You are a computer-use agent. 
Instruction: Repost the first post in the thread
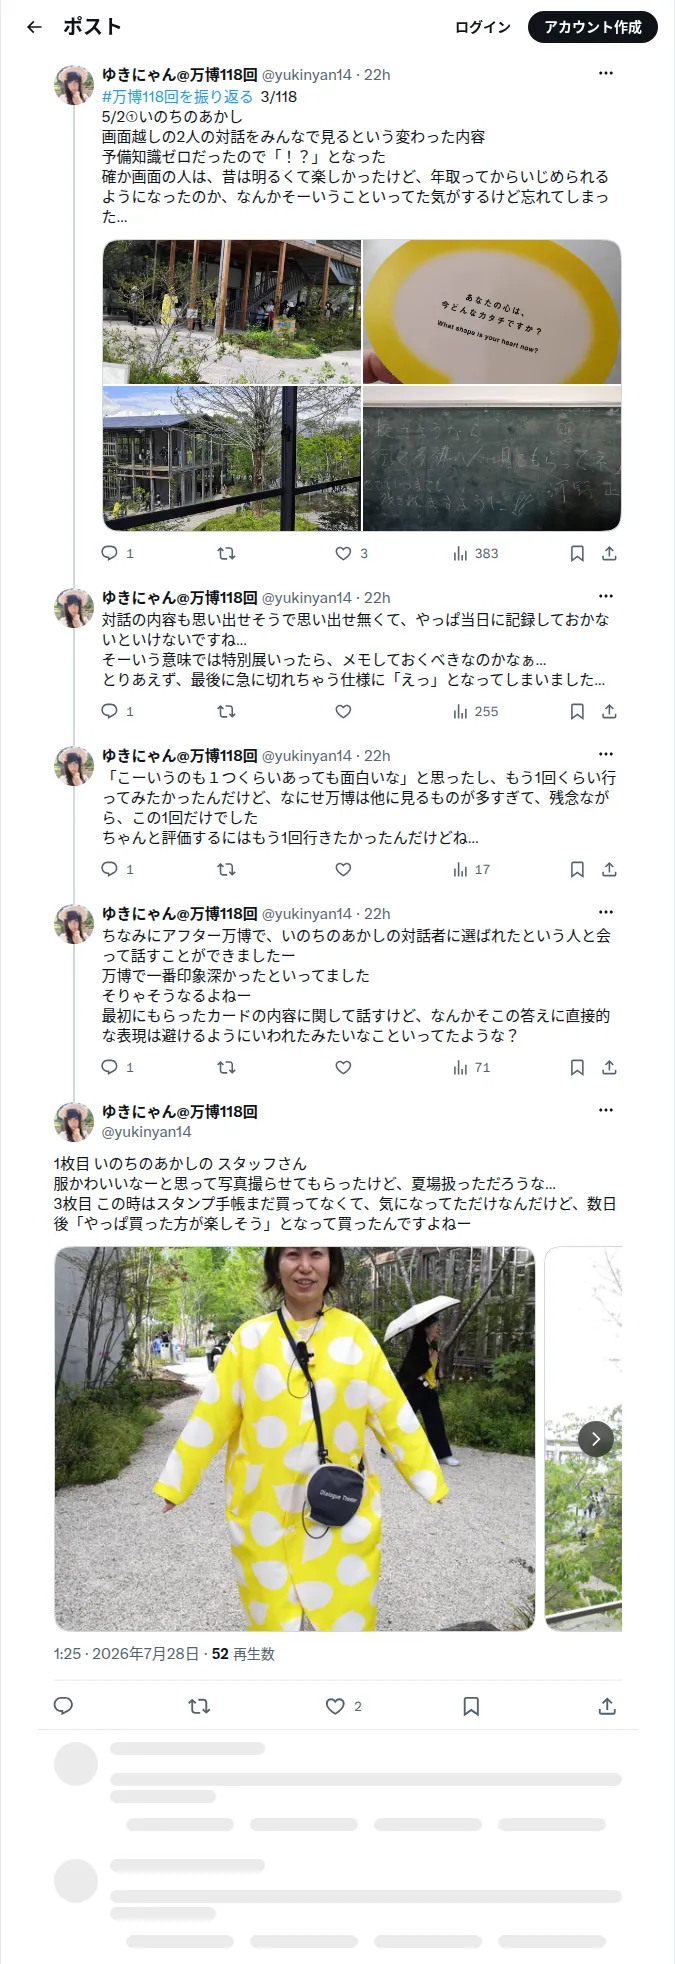[226, 553]
